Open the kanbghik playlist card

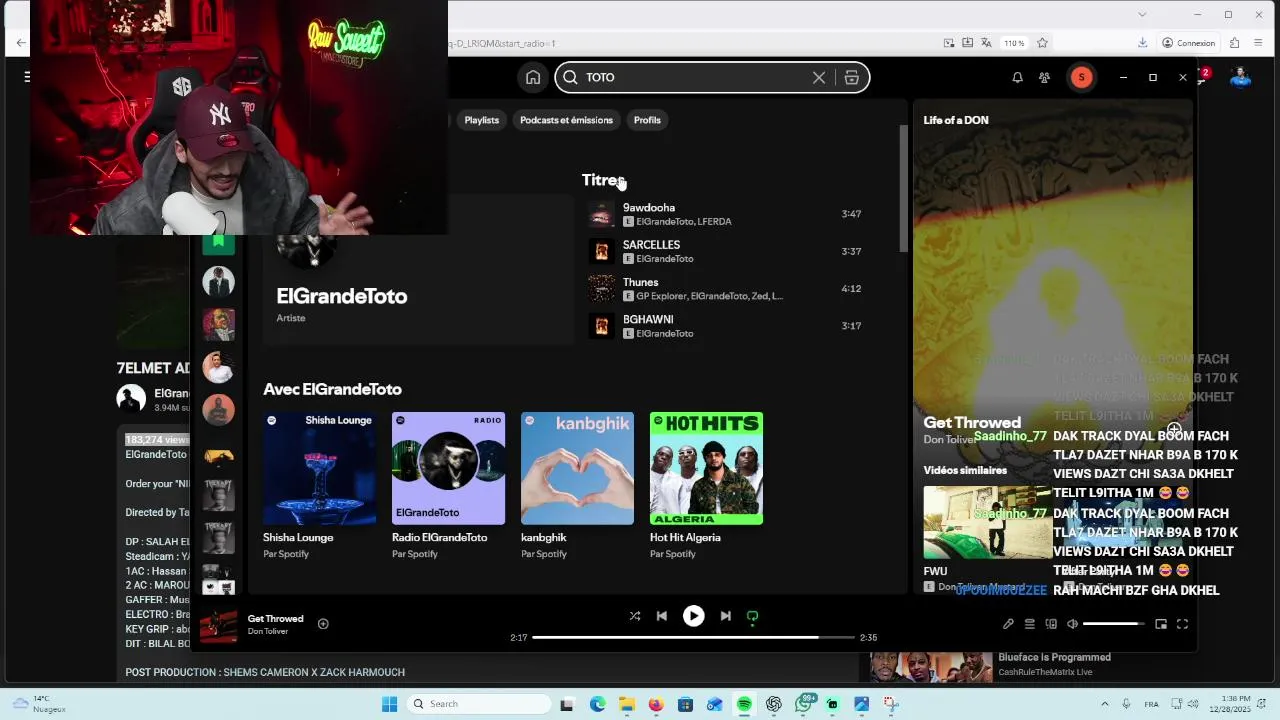click(x=577, y=485)
